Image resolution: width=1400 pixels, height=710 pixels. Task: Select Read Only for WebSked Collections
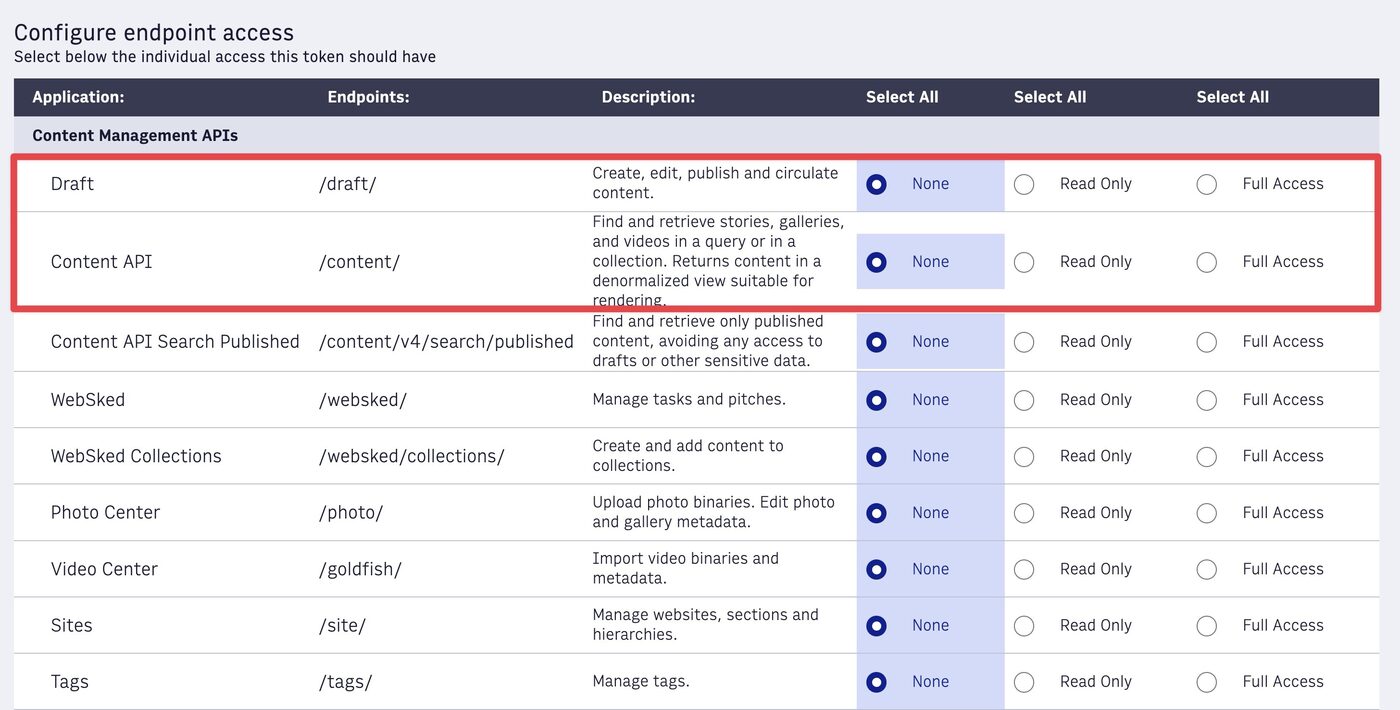click(x=1024, y=456)
